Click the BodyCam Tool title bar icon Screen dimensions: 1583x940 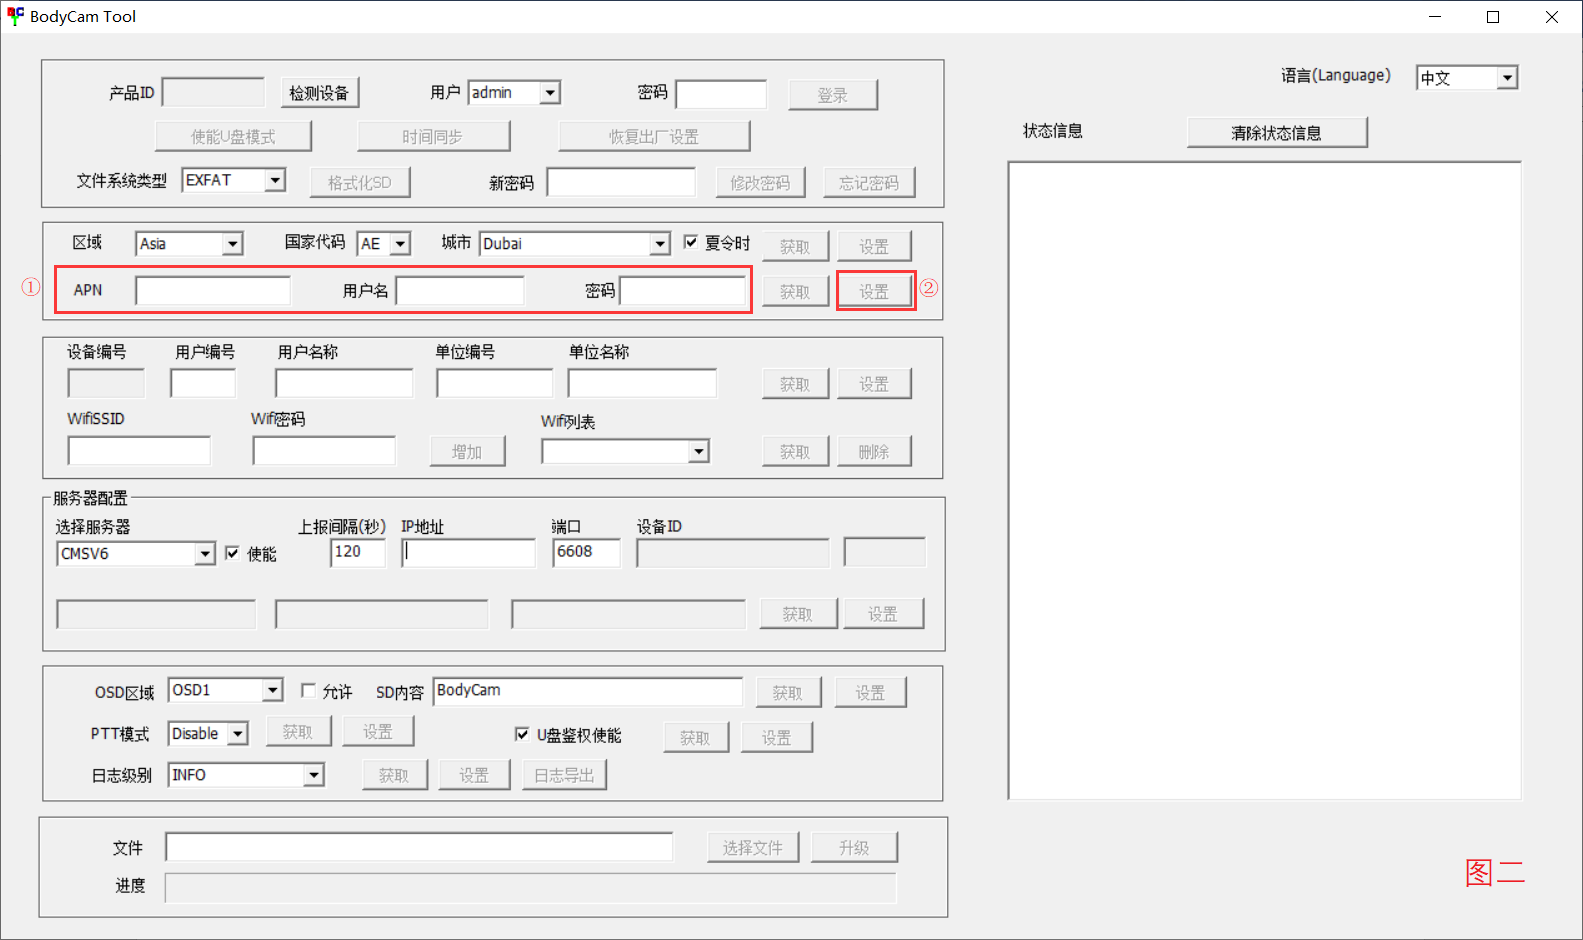(x=15, y=16)
